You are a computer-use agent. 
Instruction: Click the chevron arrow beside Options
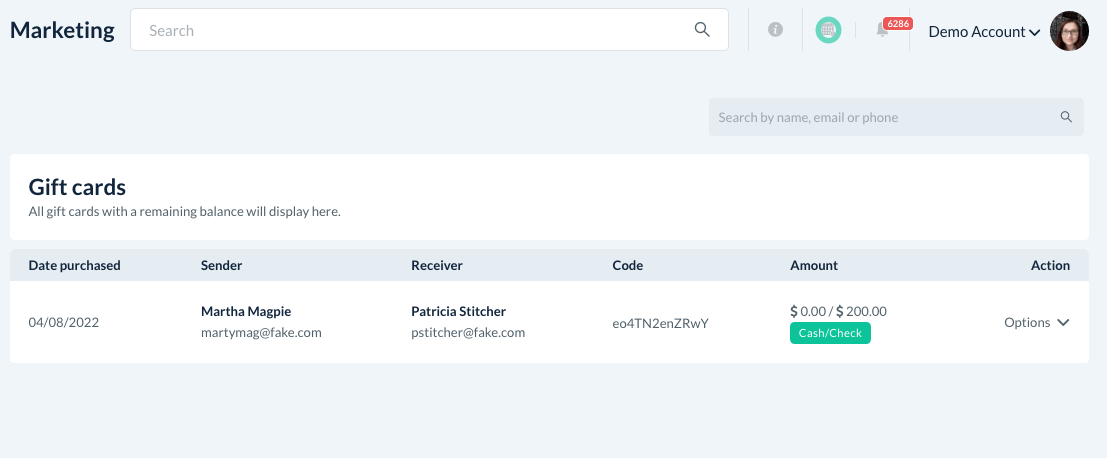click(1063, 322)
